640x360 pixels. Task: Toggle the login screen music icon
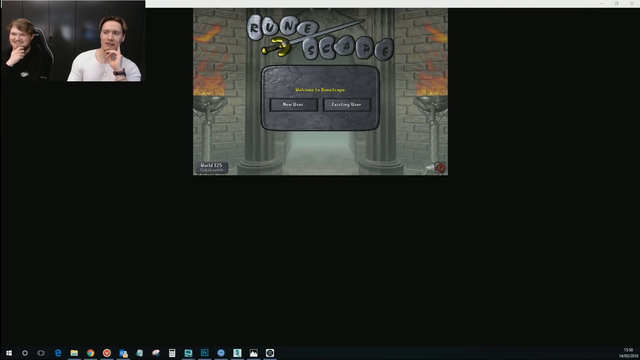(440, 168)
